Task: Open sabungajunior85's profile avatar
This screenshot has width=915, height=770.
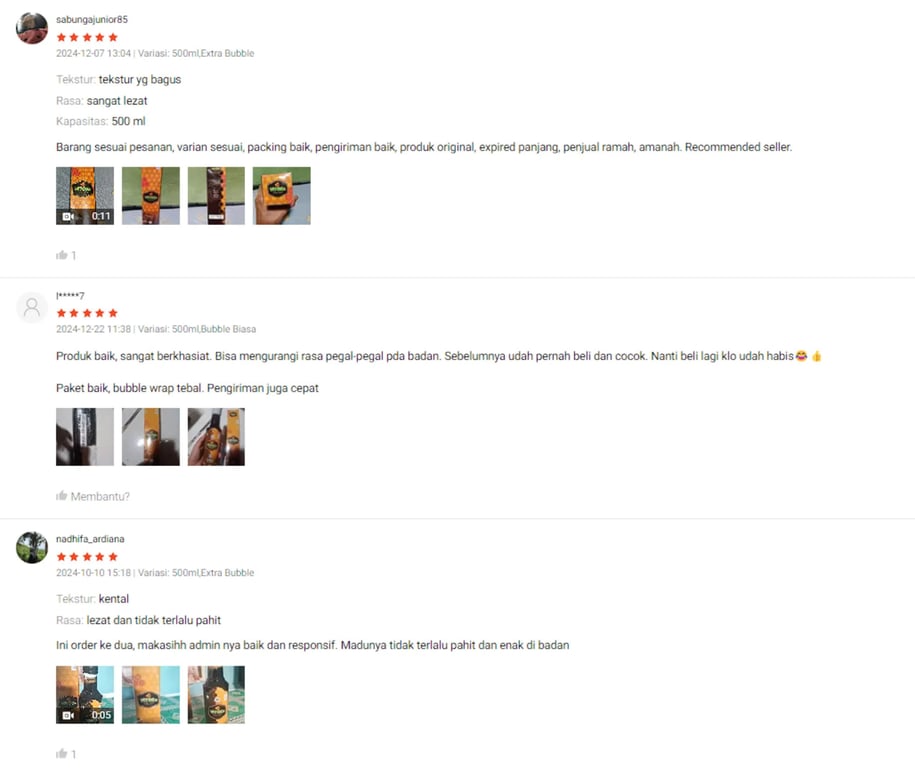Action: 32,28
